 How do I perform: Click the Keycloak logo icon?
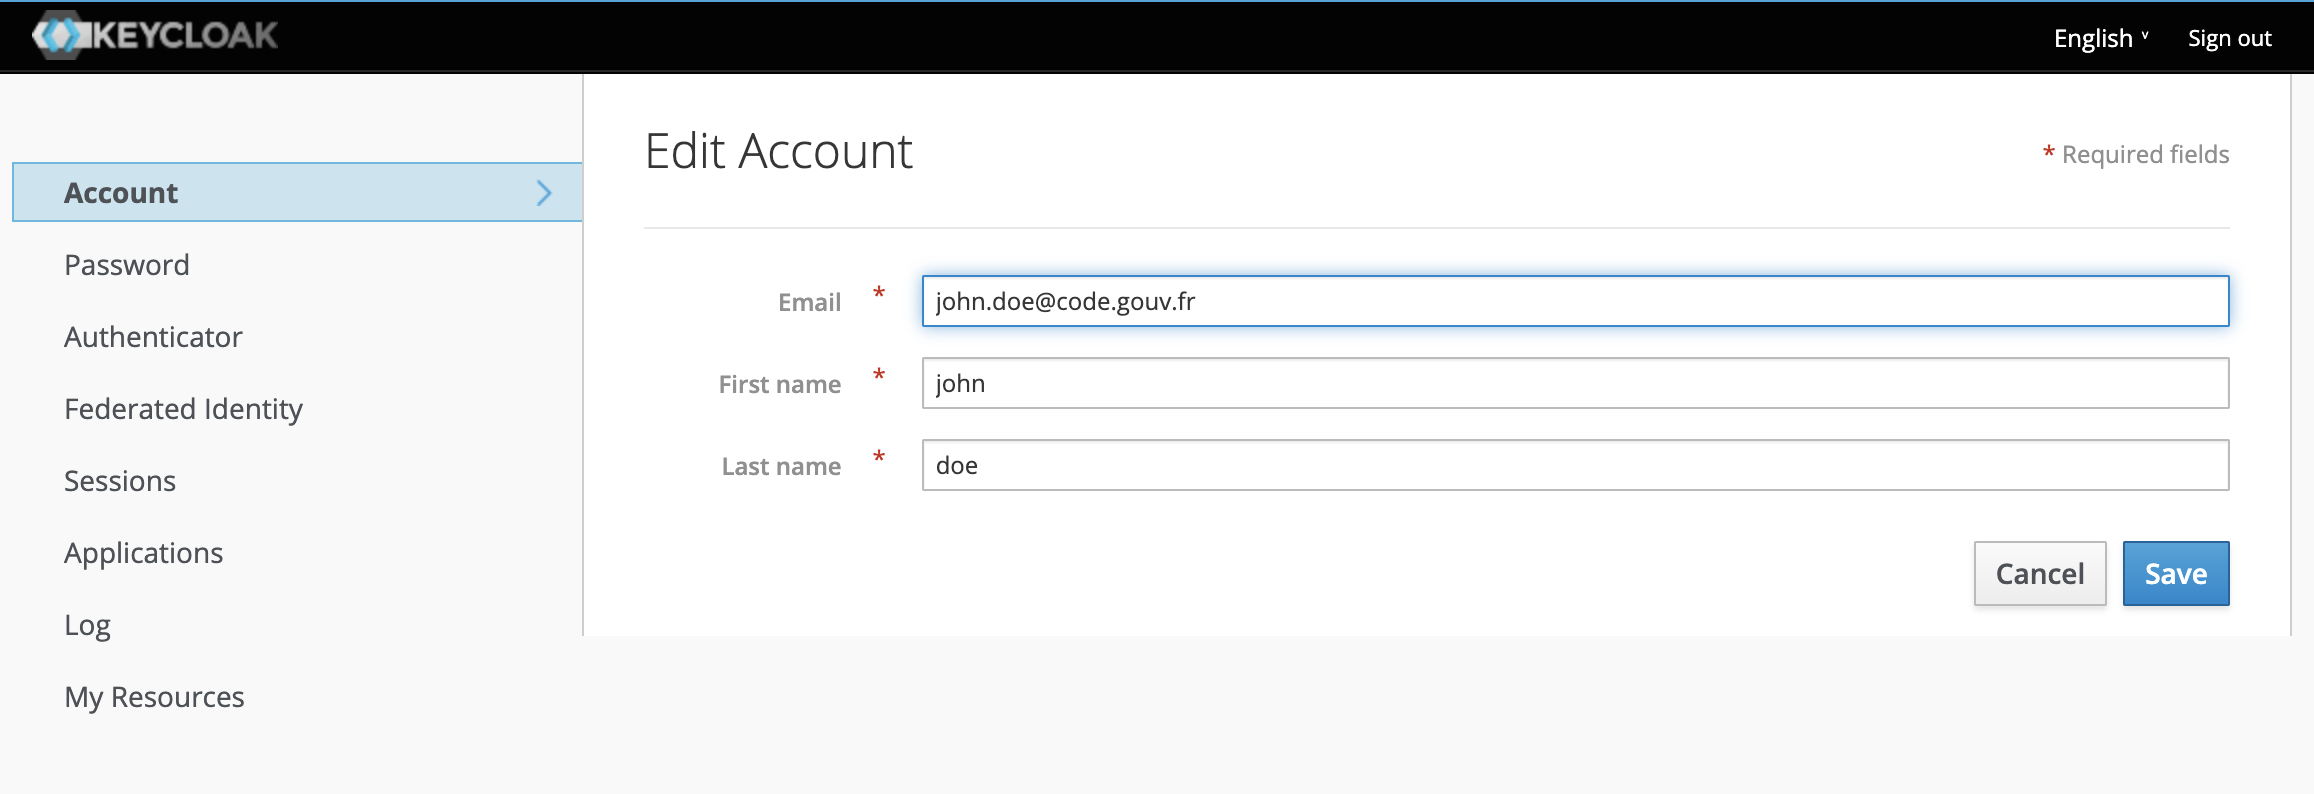click(58, 36)
